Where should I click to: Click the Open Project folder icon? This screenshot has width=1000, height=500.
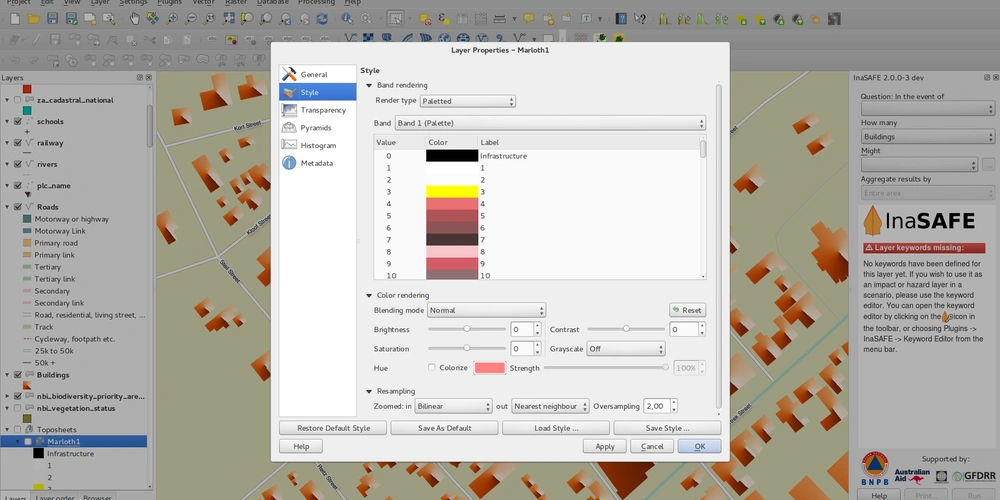[x=34, y=19]
